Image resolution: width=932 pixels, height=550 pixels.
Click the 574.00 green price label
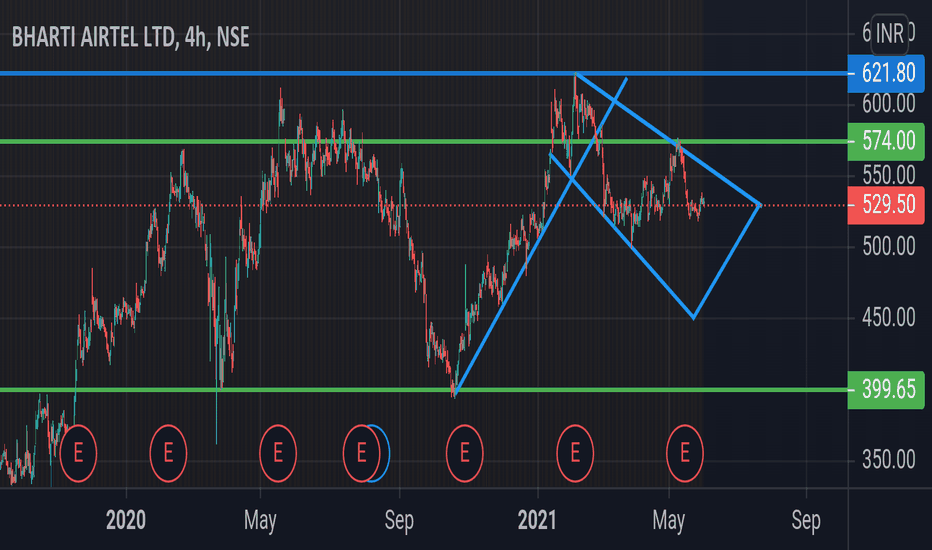tap(886, 142)
